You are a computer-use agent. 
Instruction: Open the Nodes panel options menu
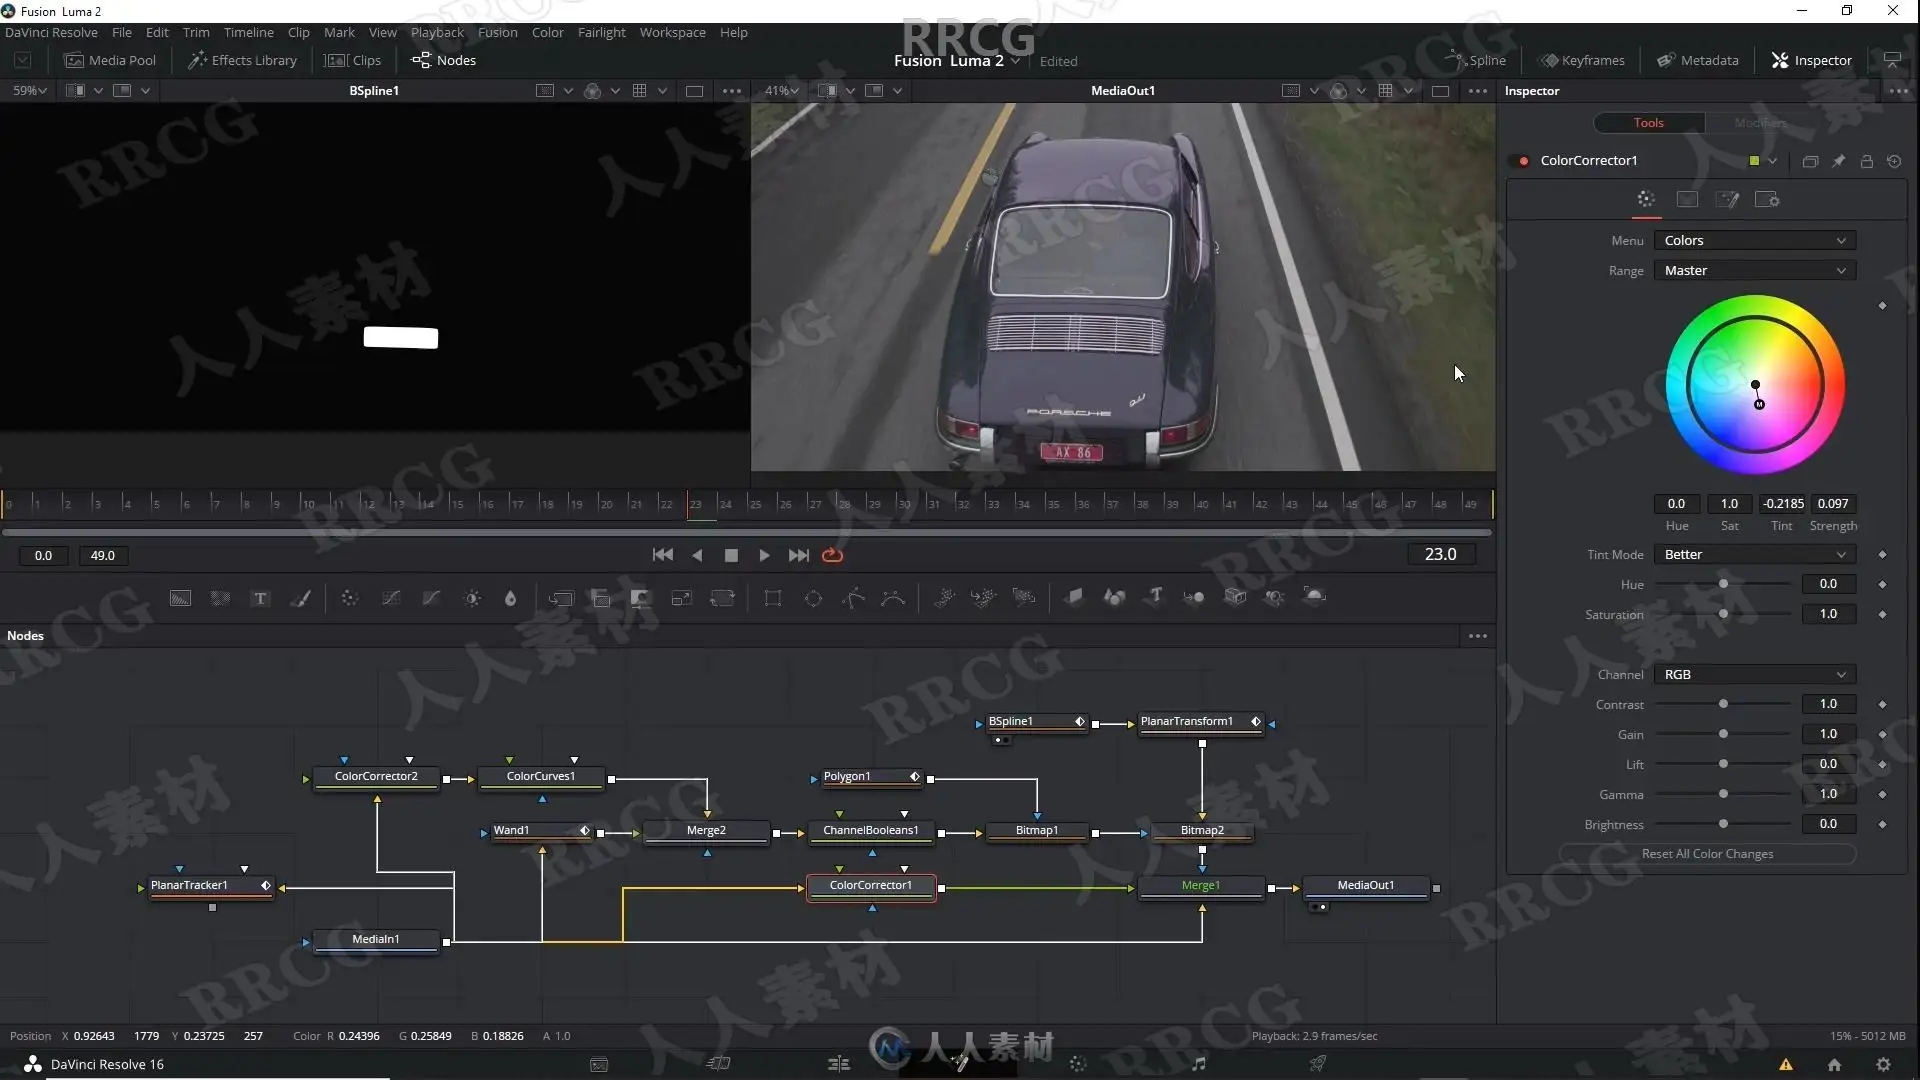pyautogui.click(x=1477, y=636)
